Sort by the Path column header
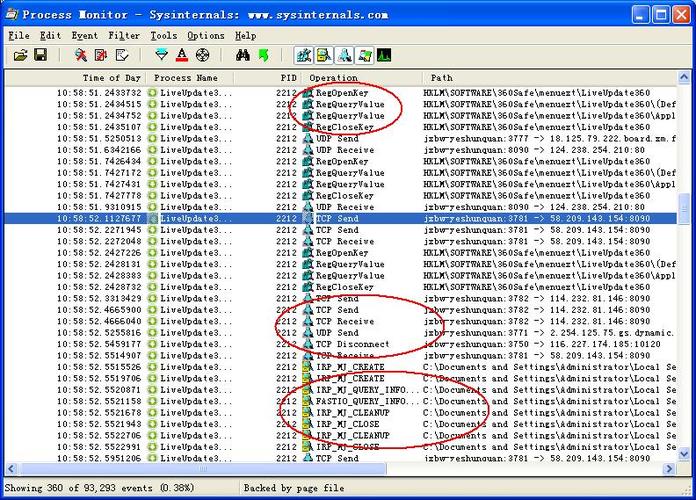696x500 pixels. [x=550, y=78]
